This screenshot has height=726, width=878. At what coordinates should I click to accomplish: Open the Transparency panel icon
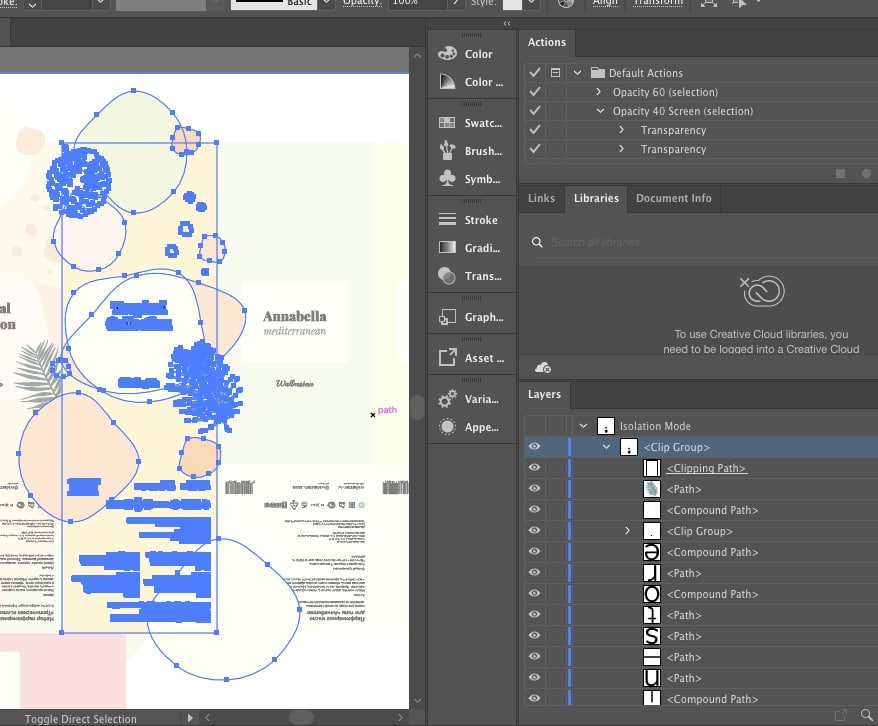coord(447,276)
